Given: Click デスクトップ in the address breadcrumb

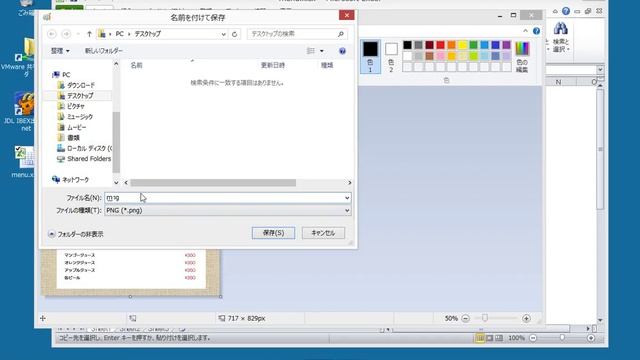Looking at the screenshot, I should coord(148,34).
